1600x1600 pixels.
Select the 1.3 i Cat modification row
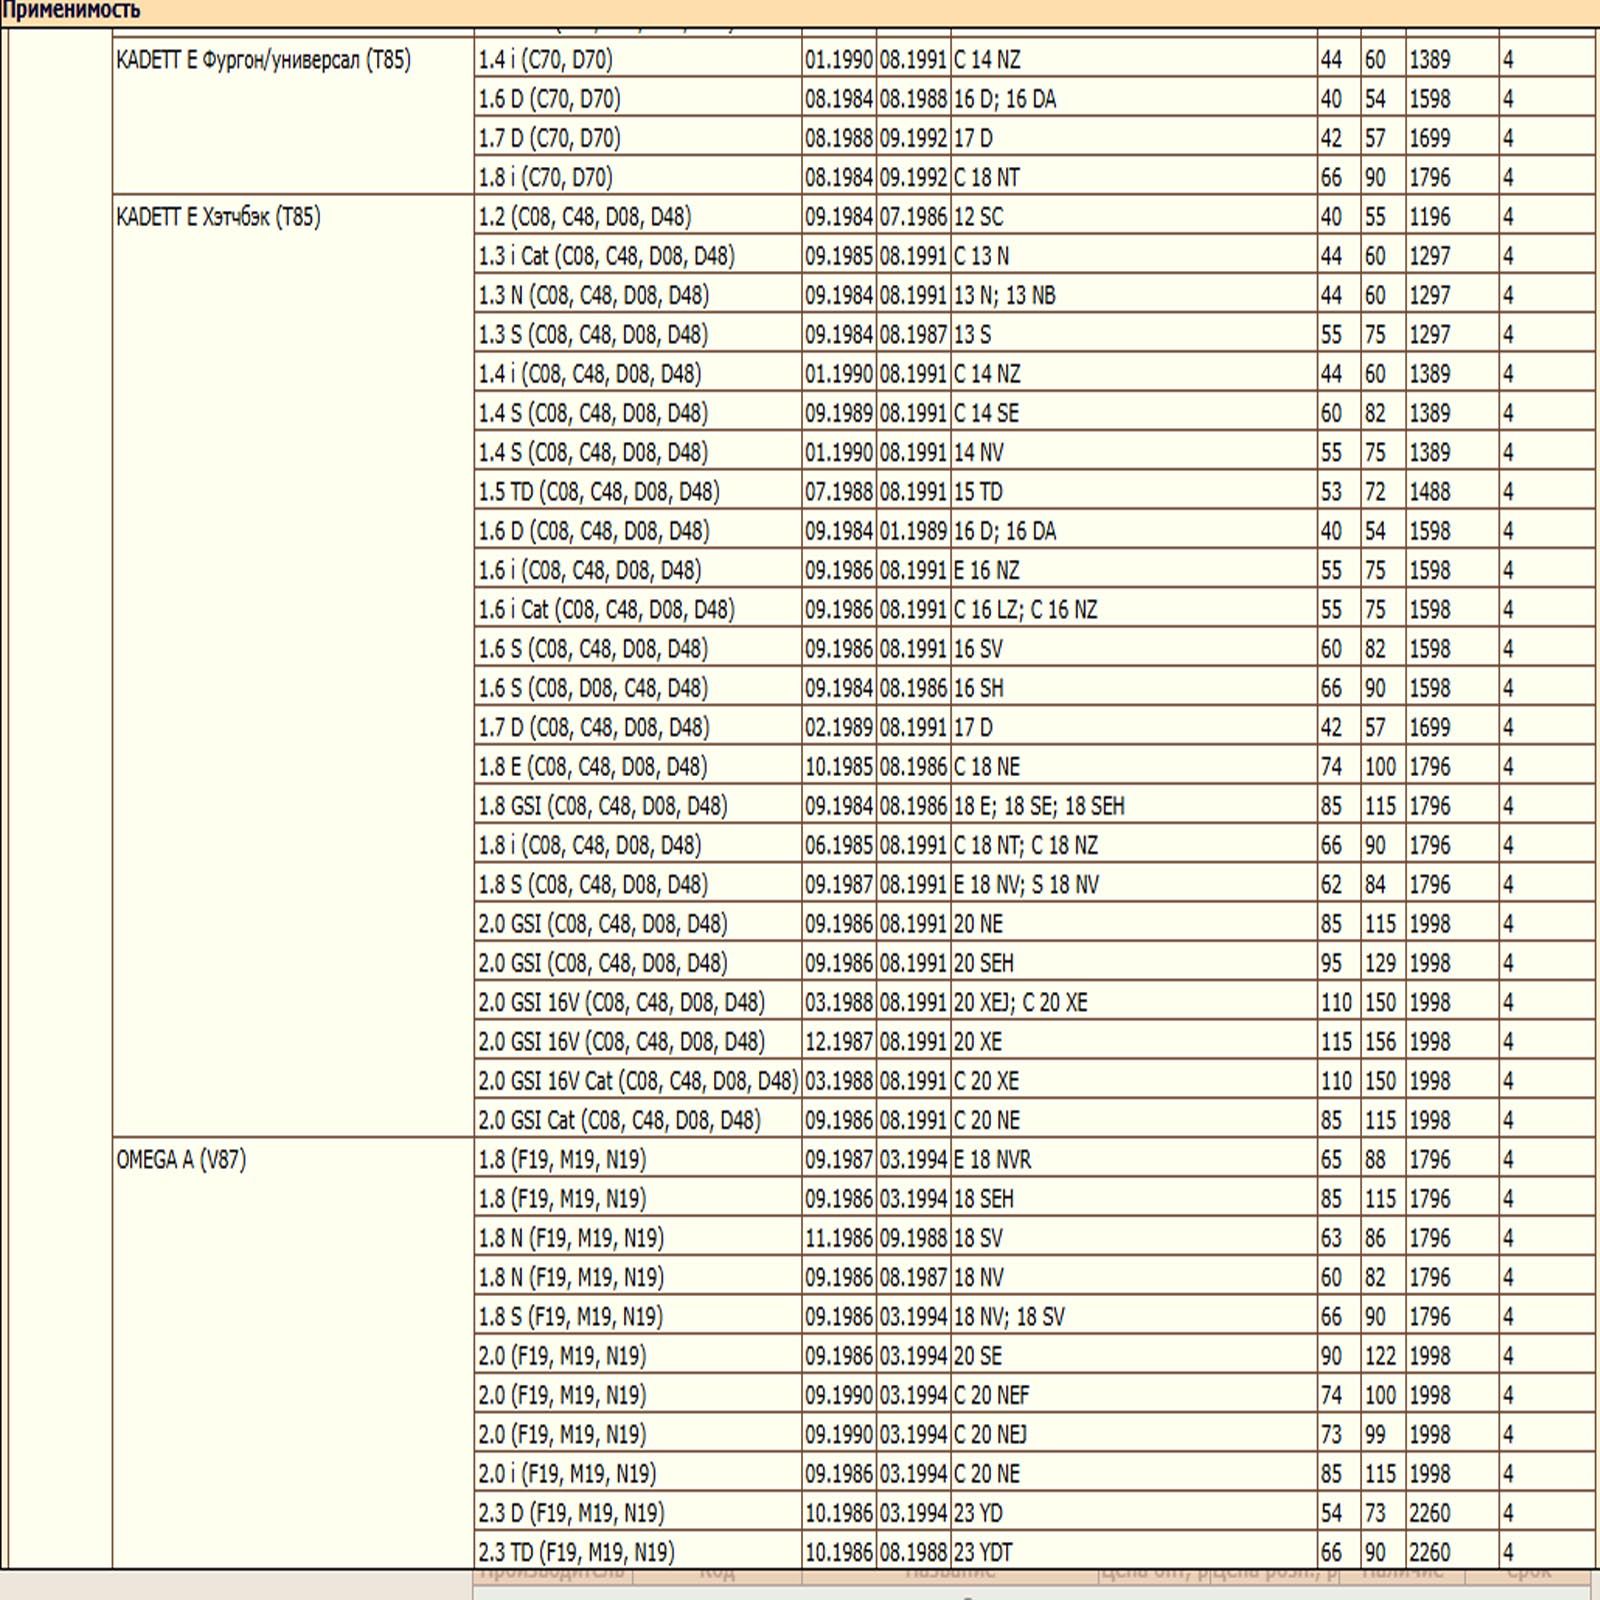pyautogui.click(x=606, y=256)
